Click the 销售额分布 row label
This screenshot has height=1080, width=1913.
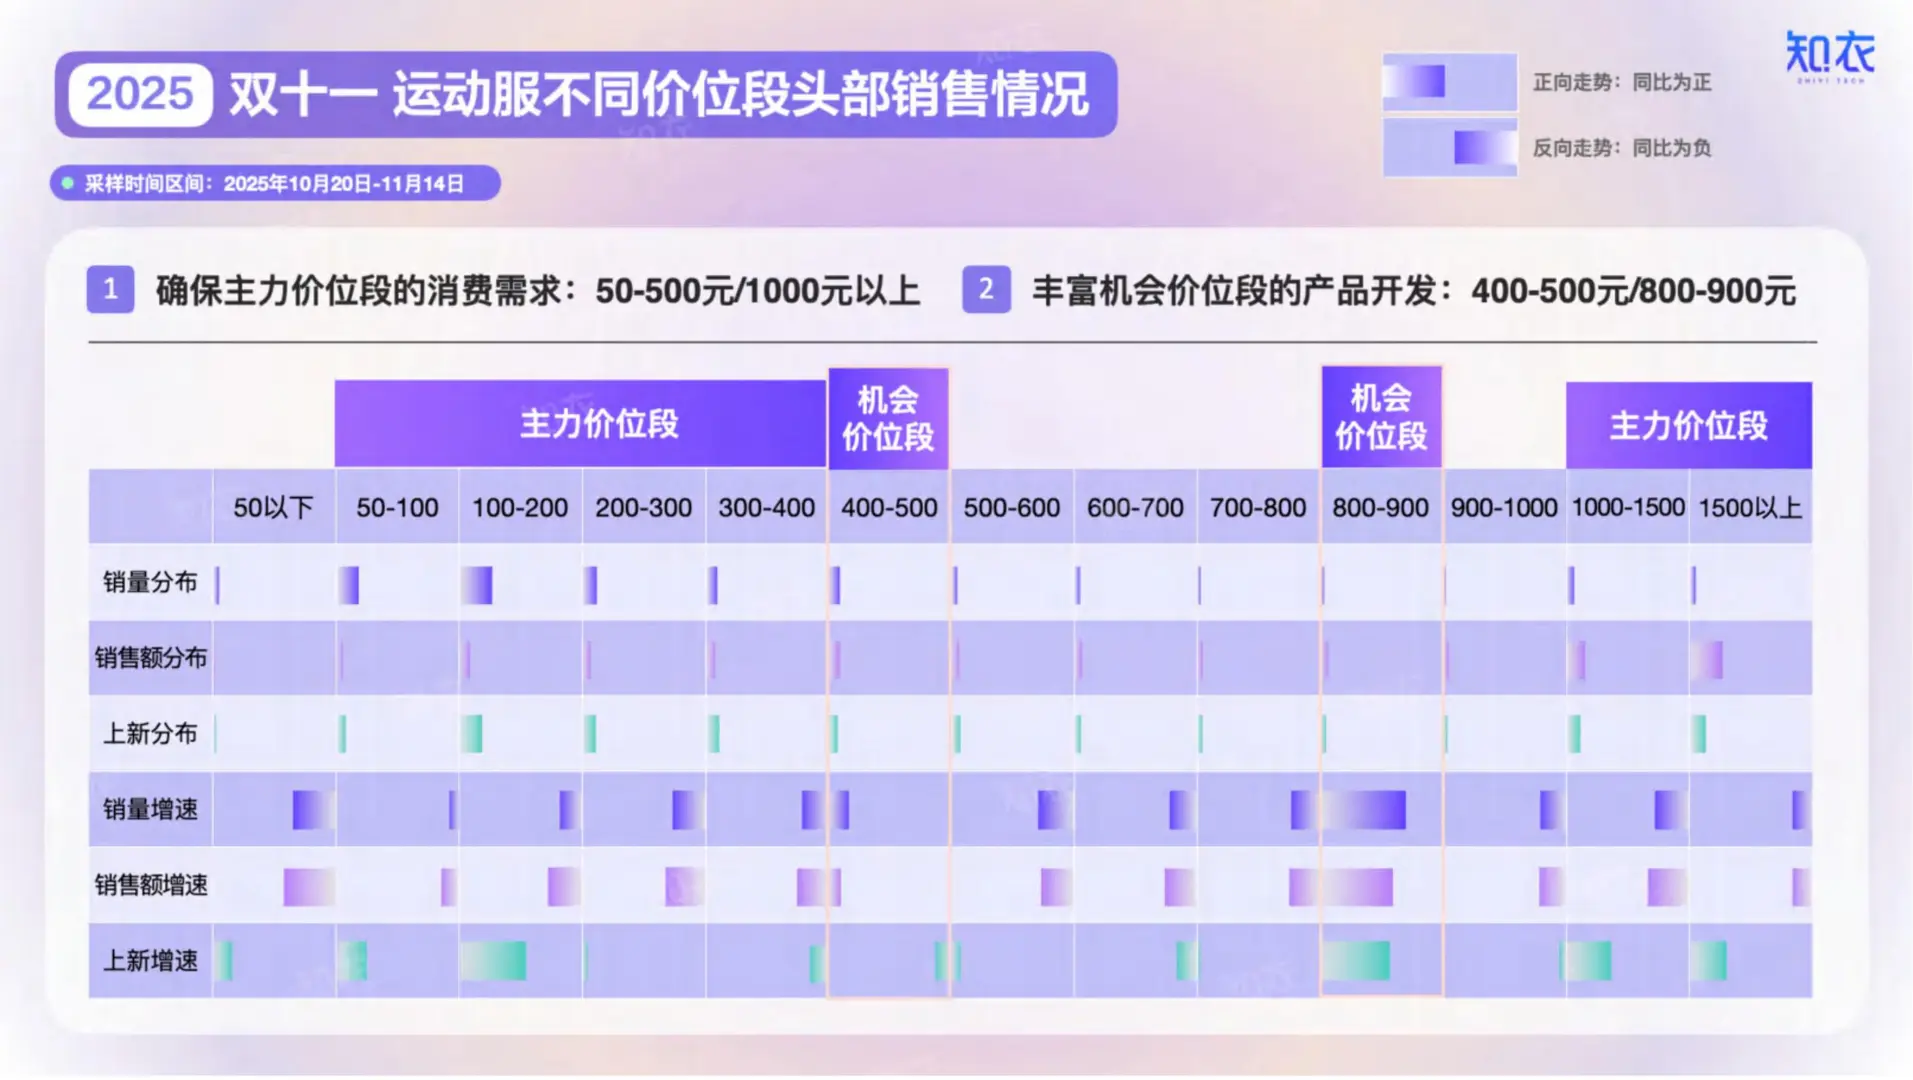click(x=150, y=657)
